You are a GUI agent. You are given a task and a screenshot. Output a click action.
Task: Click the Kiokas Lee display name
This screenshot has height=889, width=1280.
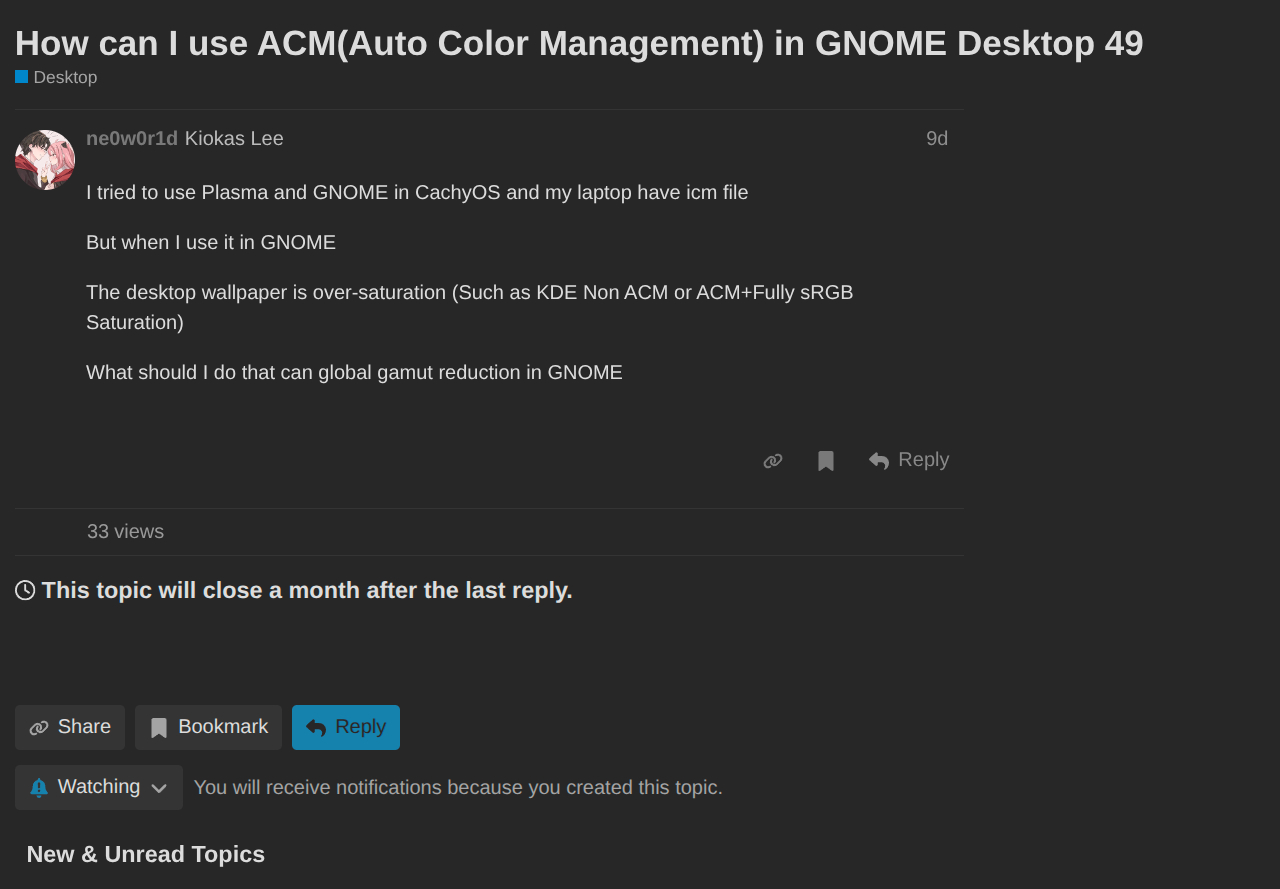pyautogui.click(x=234, y=139)
